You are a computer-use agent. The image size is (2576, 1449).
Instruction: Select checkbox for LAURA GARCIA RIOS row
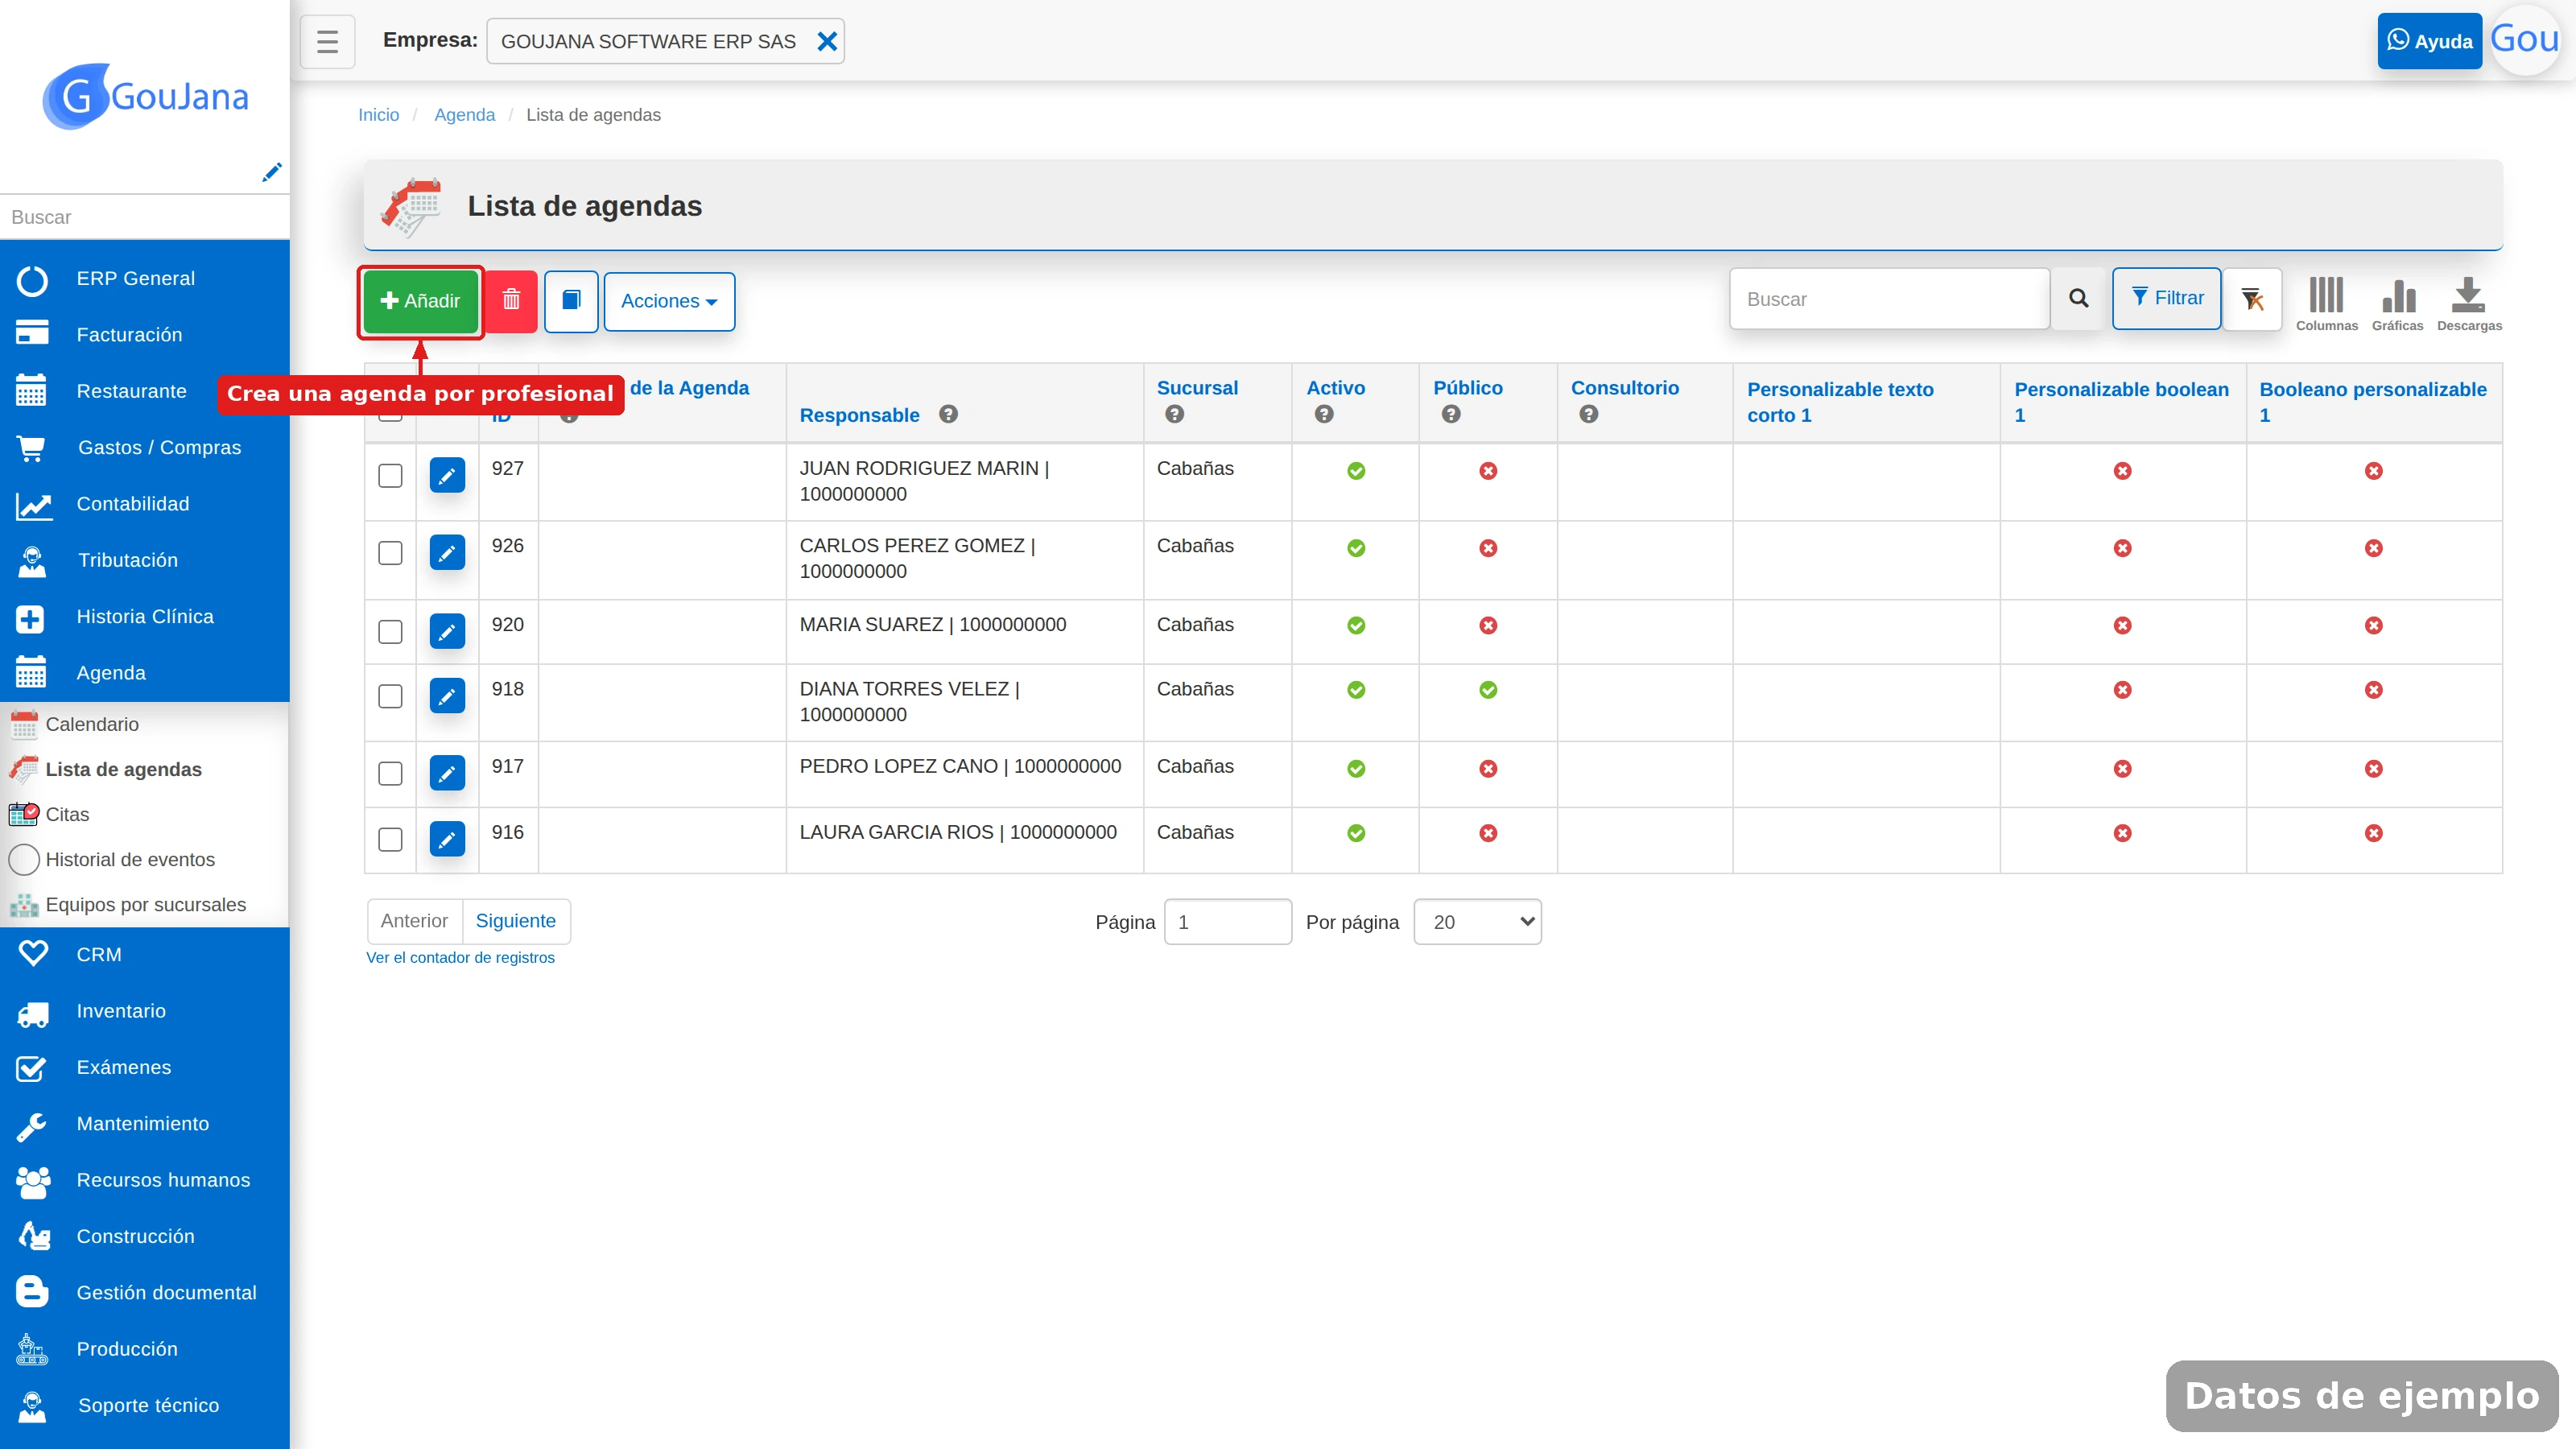tap(390, 839)
